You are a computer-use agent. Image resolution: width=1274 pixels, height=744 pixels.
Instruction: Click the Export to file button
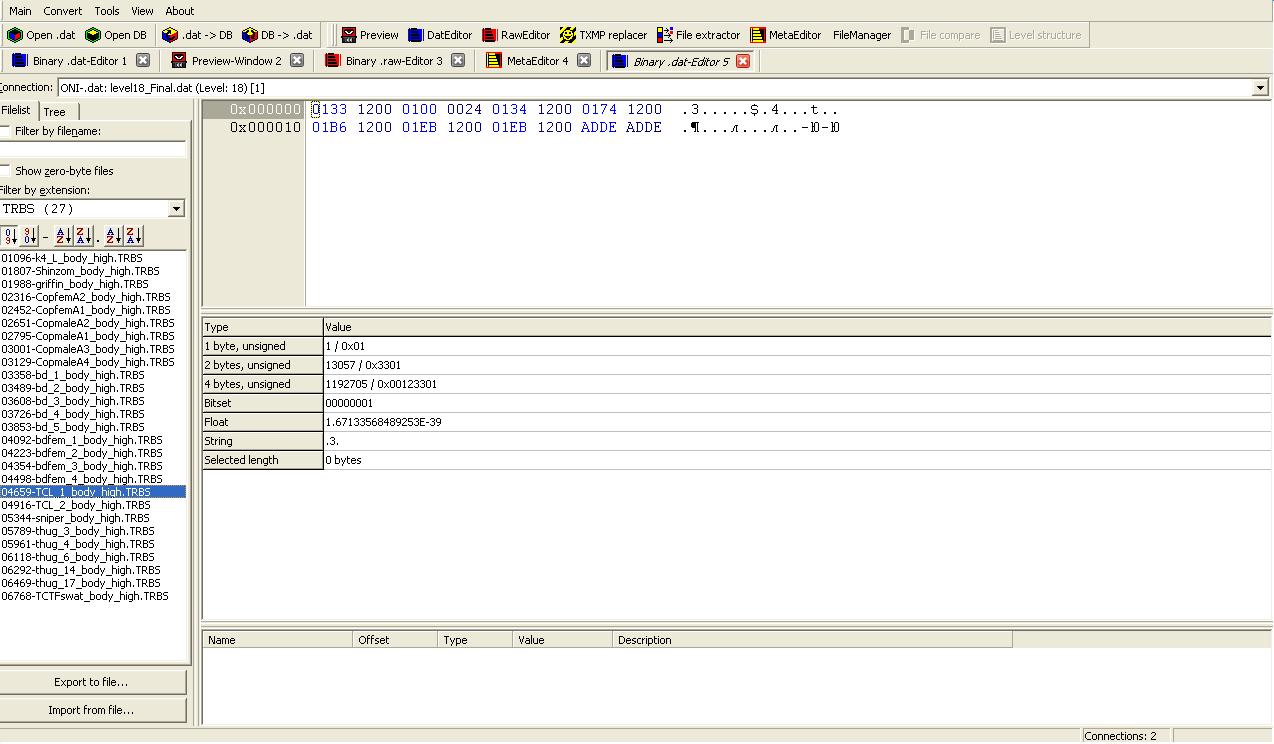[91, 682]
